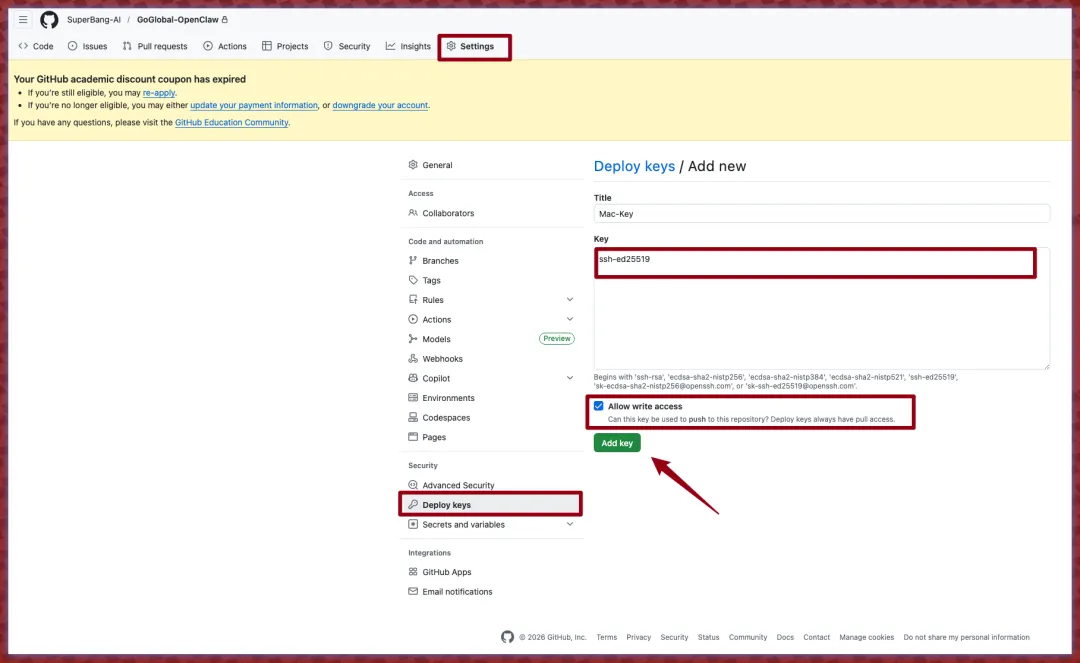1080x663 pixels.
Task: Click the Insights graph icon in tabs
Action: point(391,46)
